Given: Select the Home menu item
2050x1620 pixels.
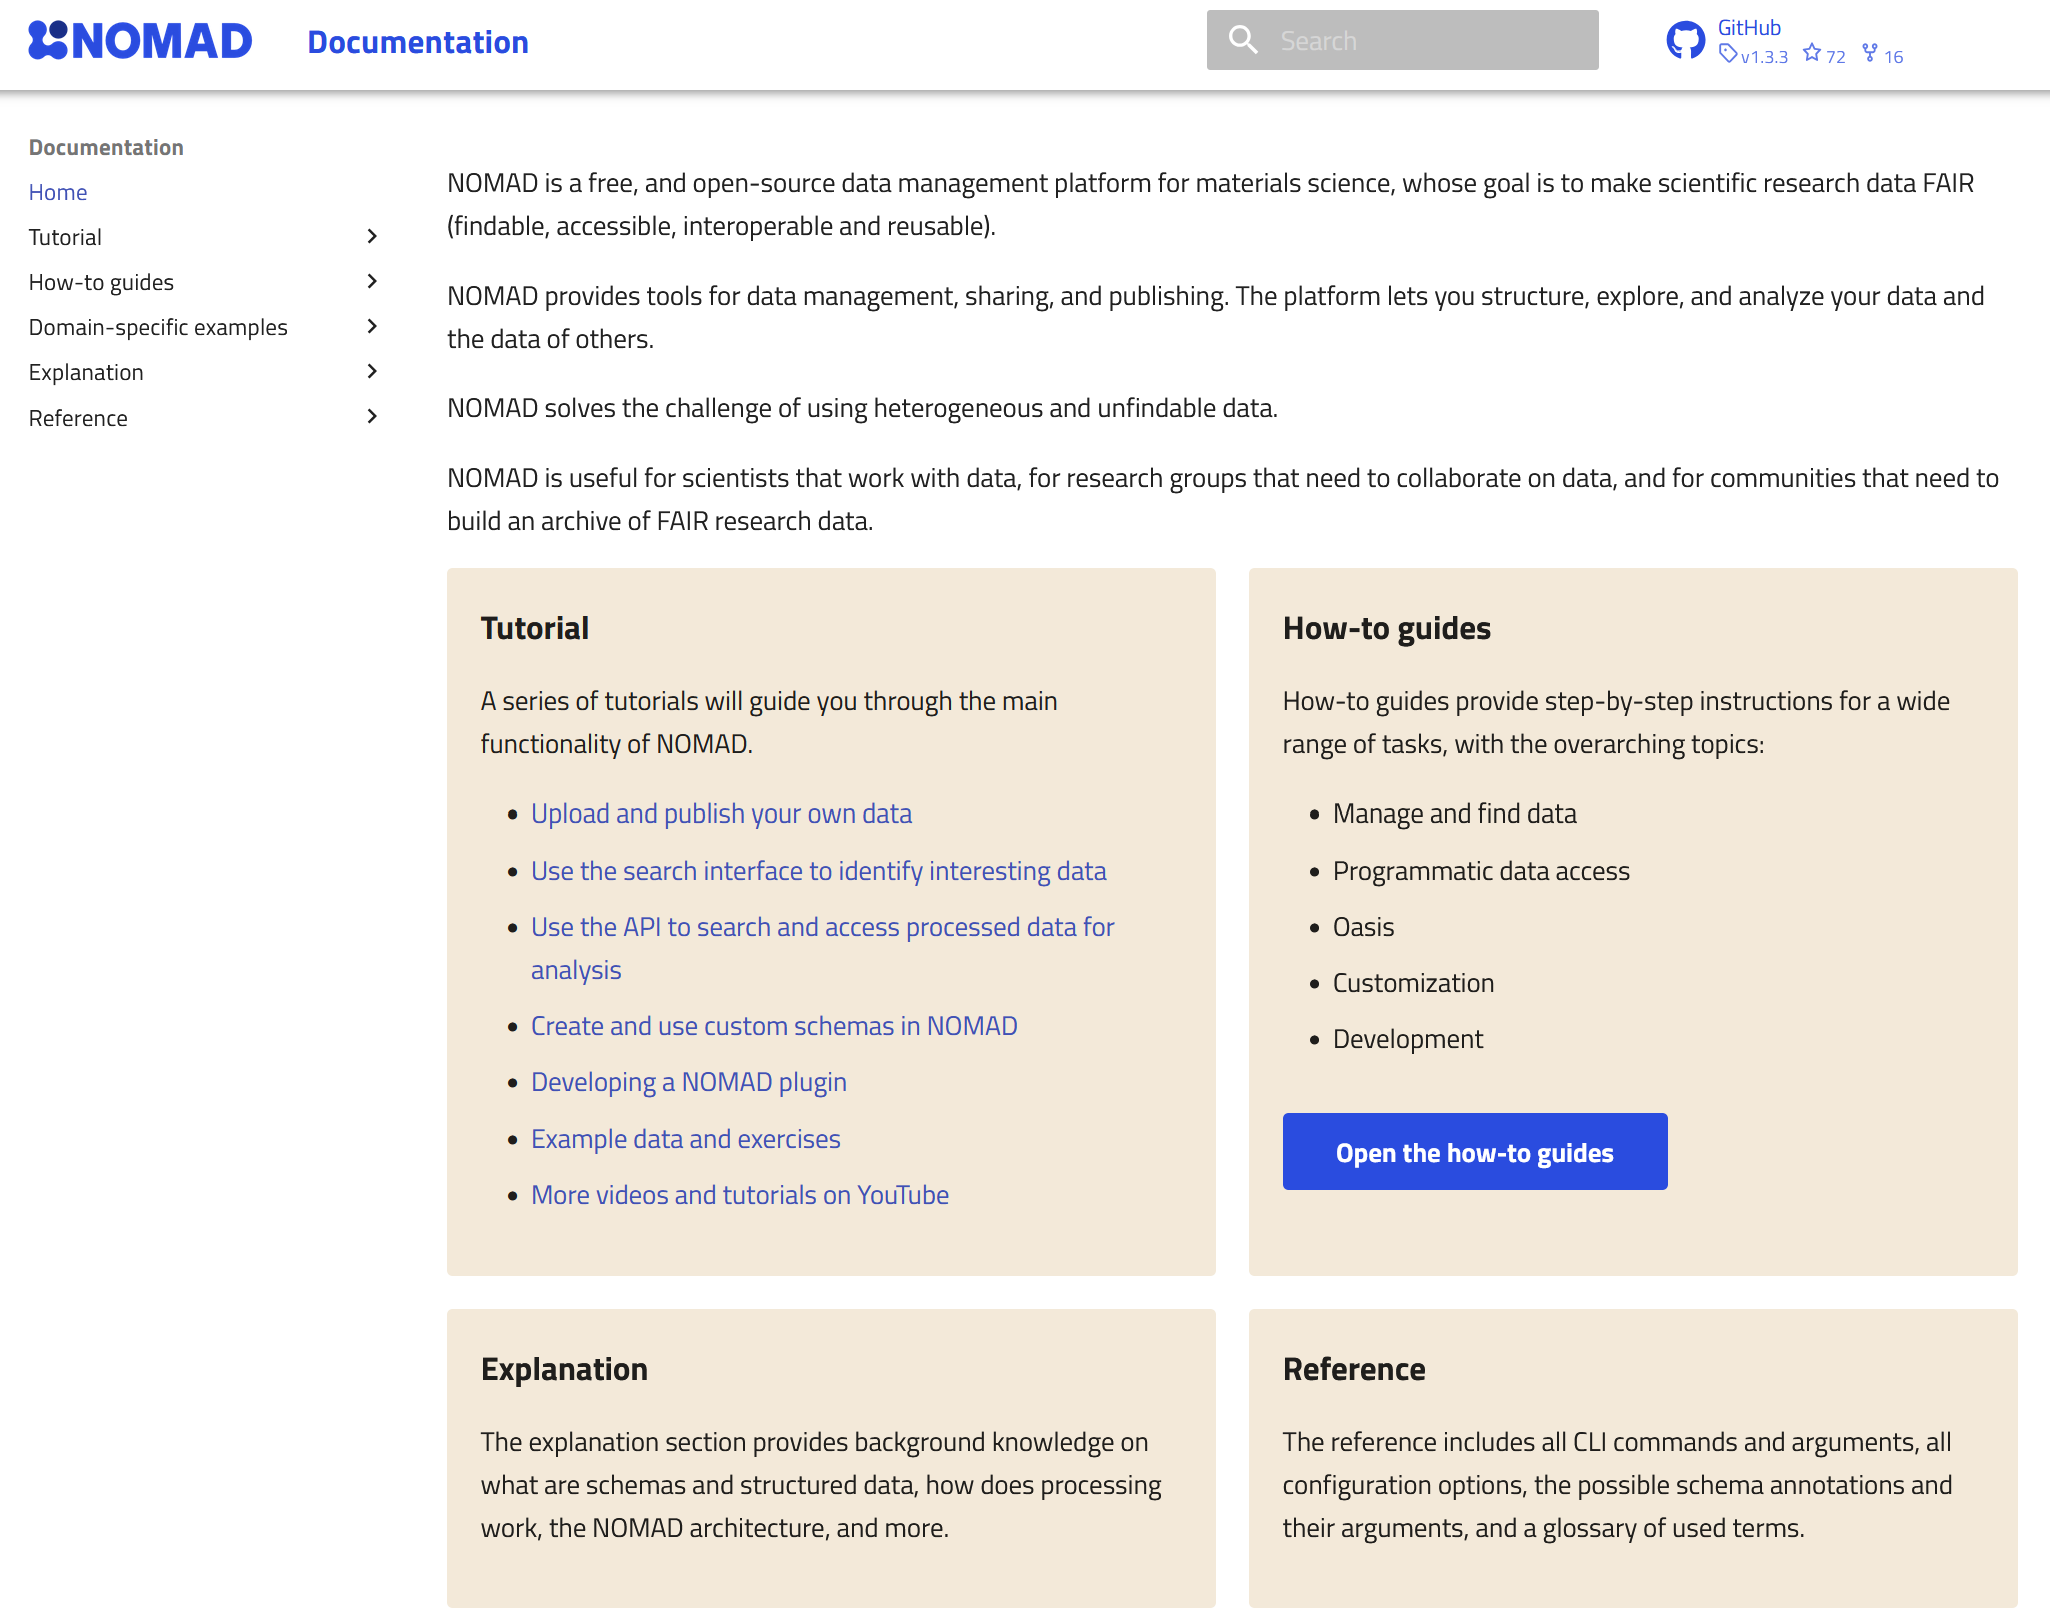Looking at the screenshot, I should click(x=58, y=191).
